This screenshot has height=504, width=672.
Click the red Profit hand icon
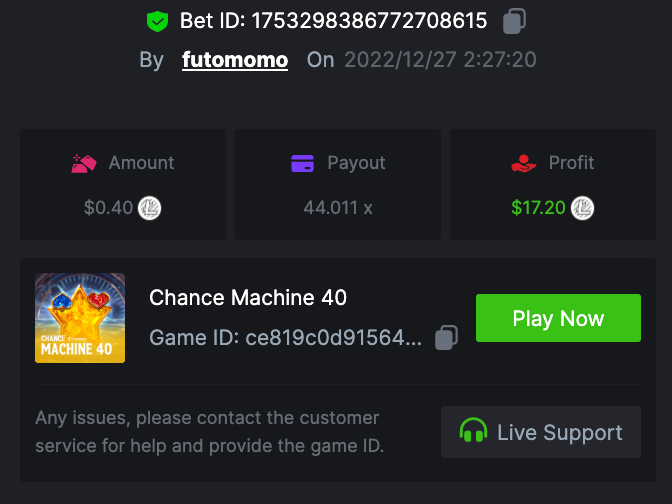pos(523,163)
